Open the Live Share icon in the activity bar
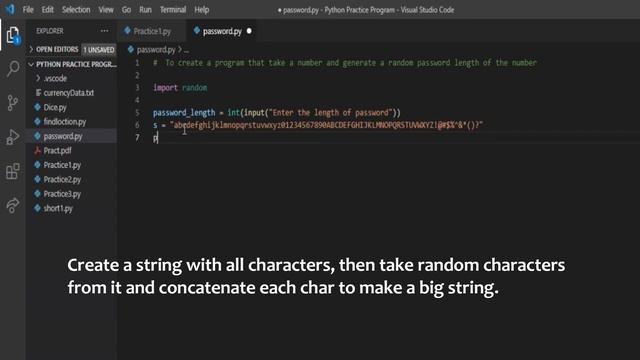640x360 pixels. tap(13, 205)
